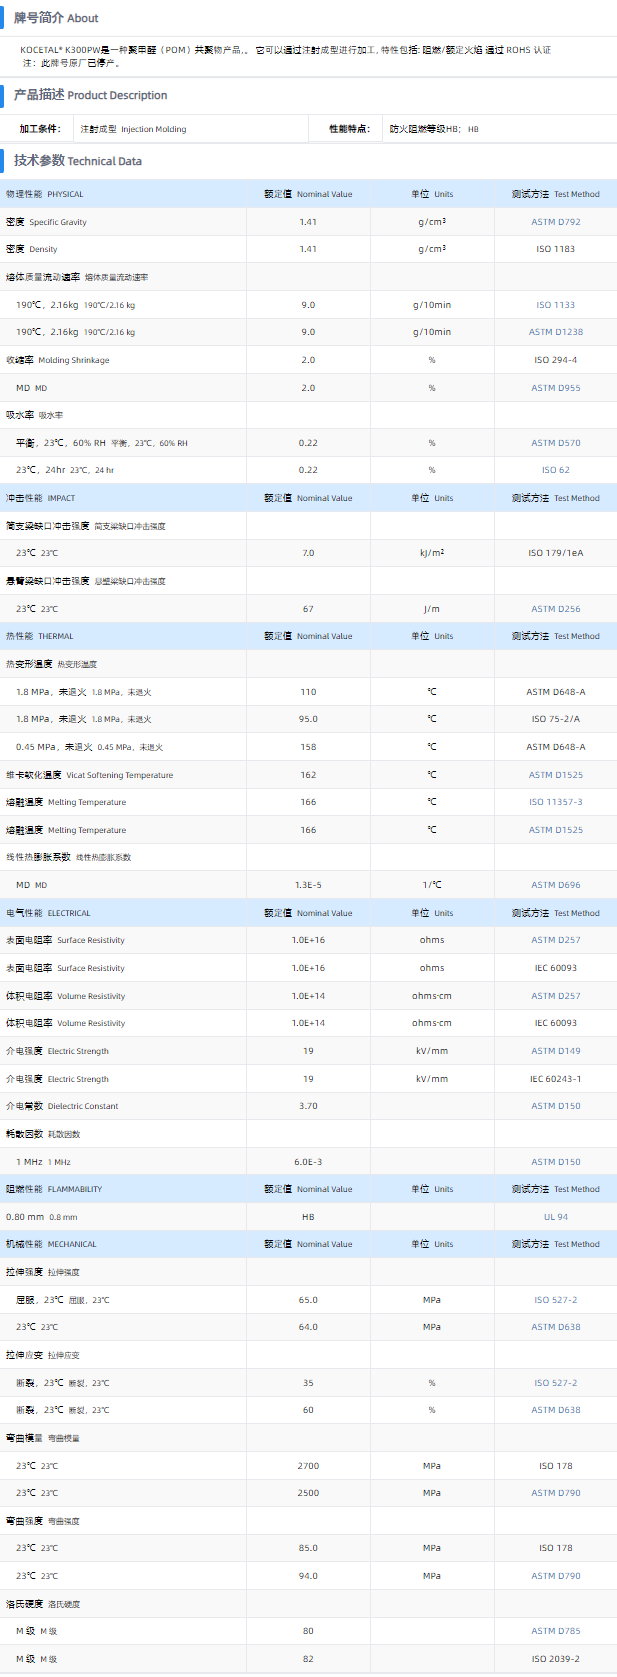Viewport: 617px width, 1677px height.
Task: Click ASTM D1525 in Vicat Softening Temperature row
Action: tap(555, 775)
